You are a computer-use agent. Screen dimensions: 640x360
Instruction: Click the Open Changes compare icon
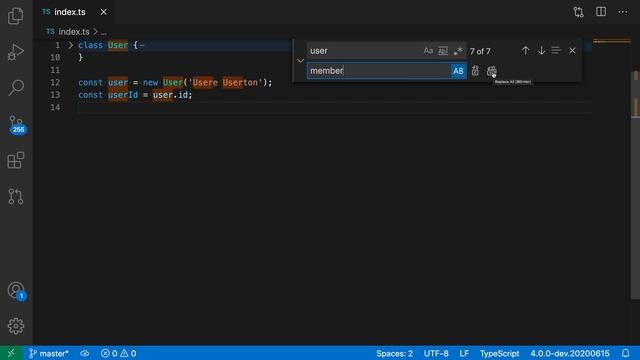(x=578, y=12)
